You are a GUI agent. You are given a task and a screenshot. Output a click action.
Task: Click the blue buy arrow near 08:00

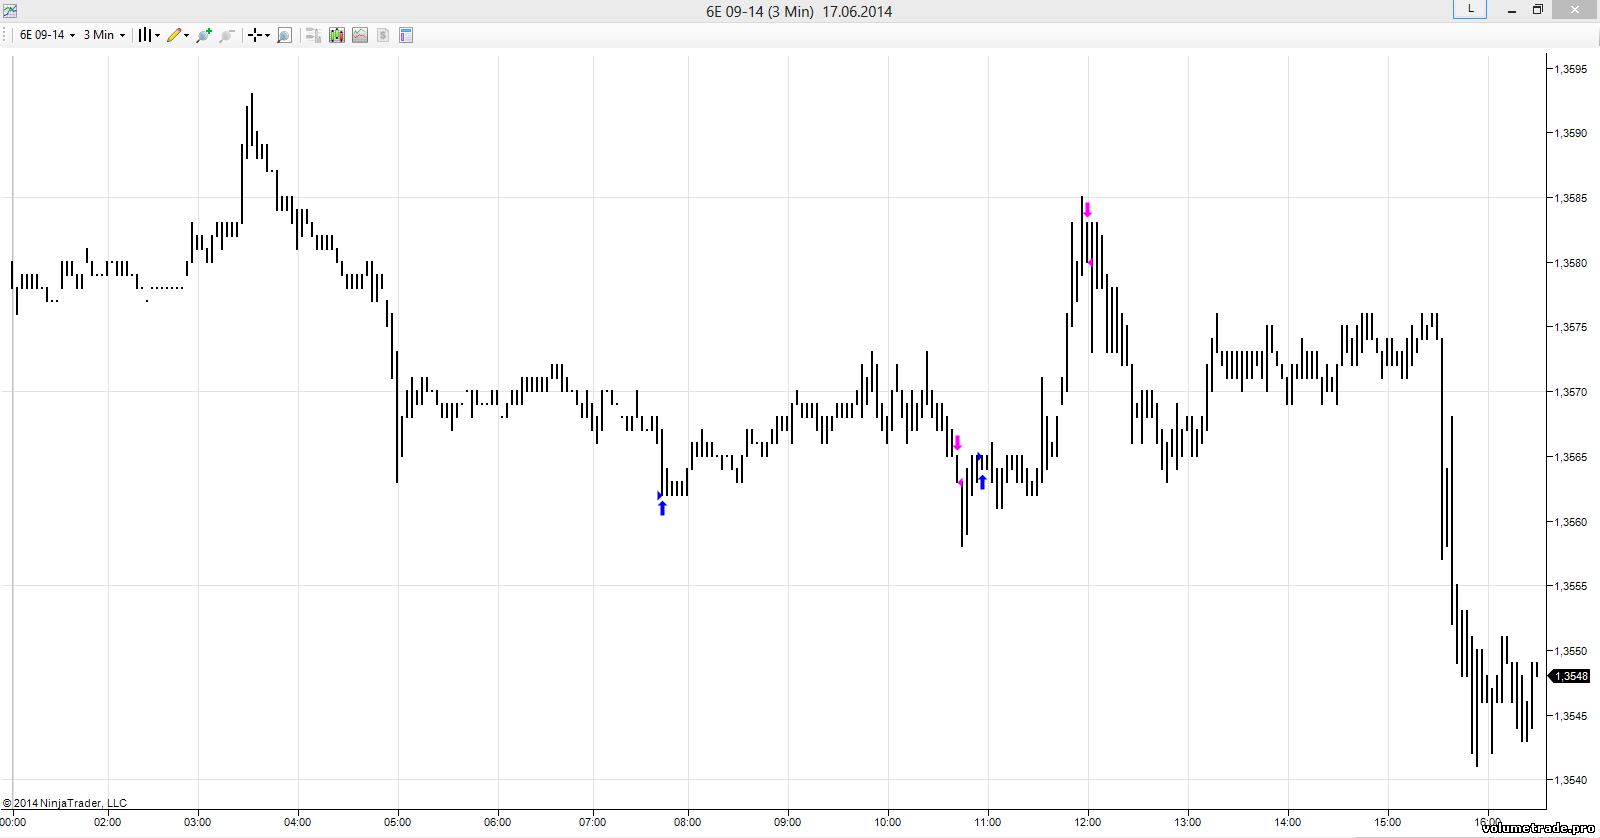pyautogui.click(x=662, y=508)
